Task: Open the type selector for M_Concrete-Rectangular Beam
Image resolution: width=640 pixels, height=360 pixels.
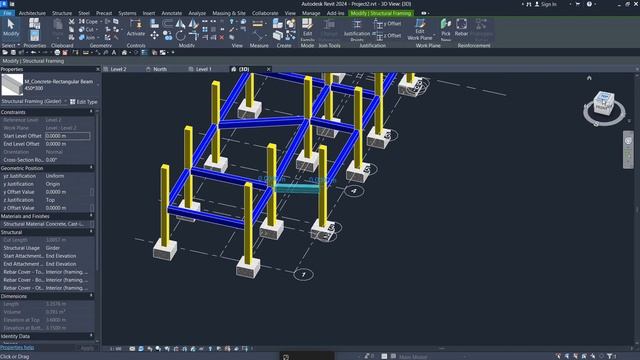Action: (50, 85)
